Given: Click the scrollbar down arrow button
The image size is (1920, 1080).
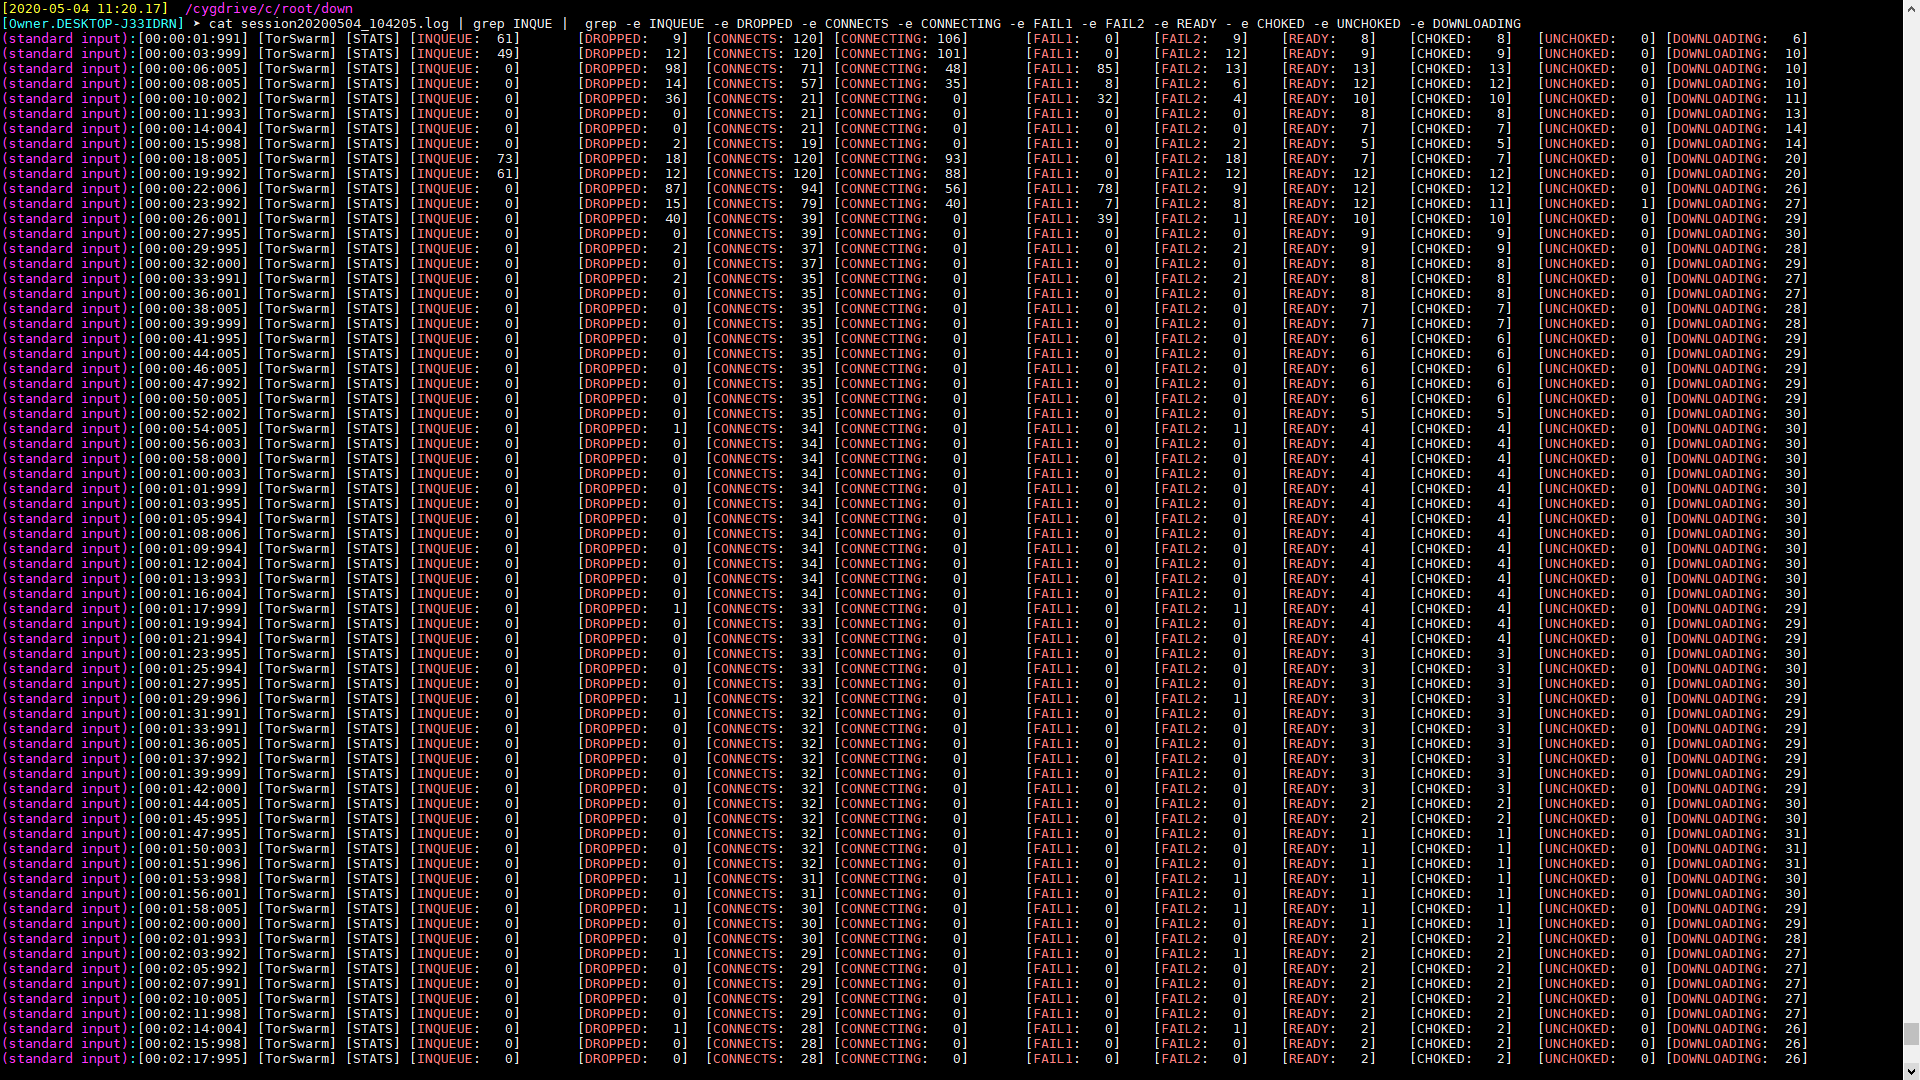Looking at the screenshot, I should [1911, 1072].
